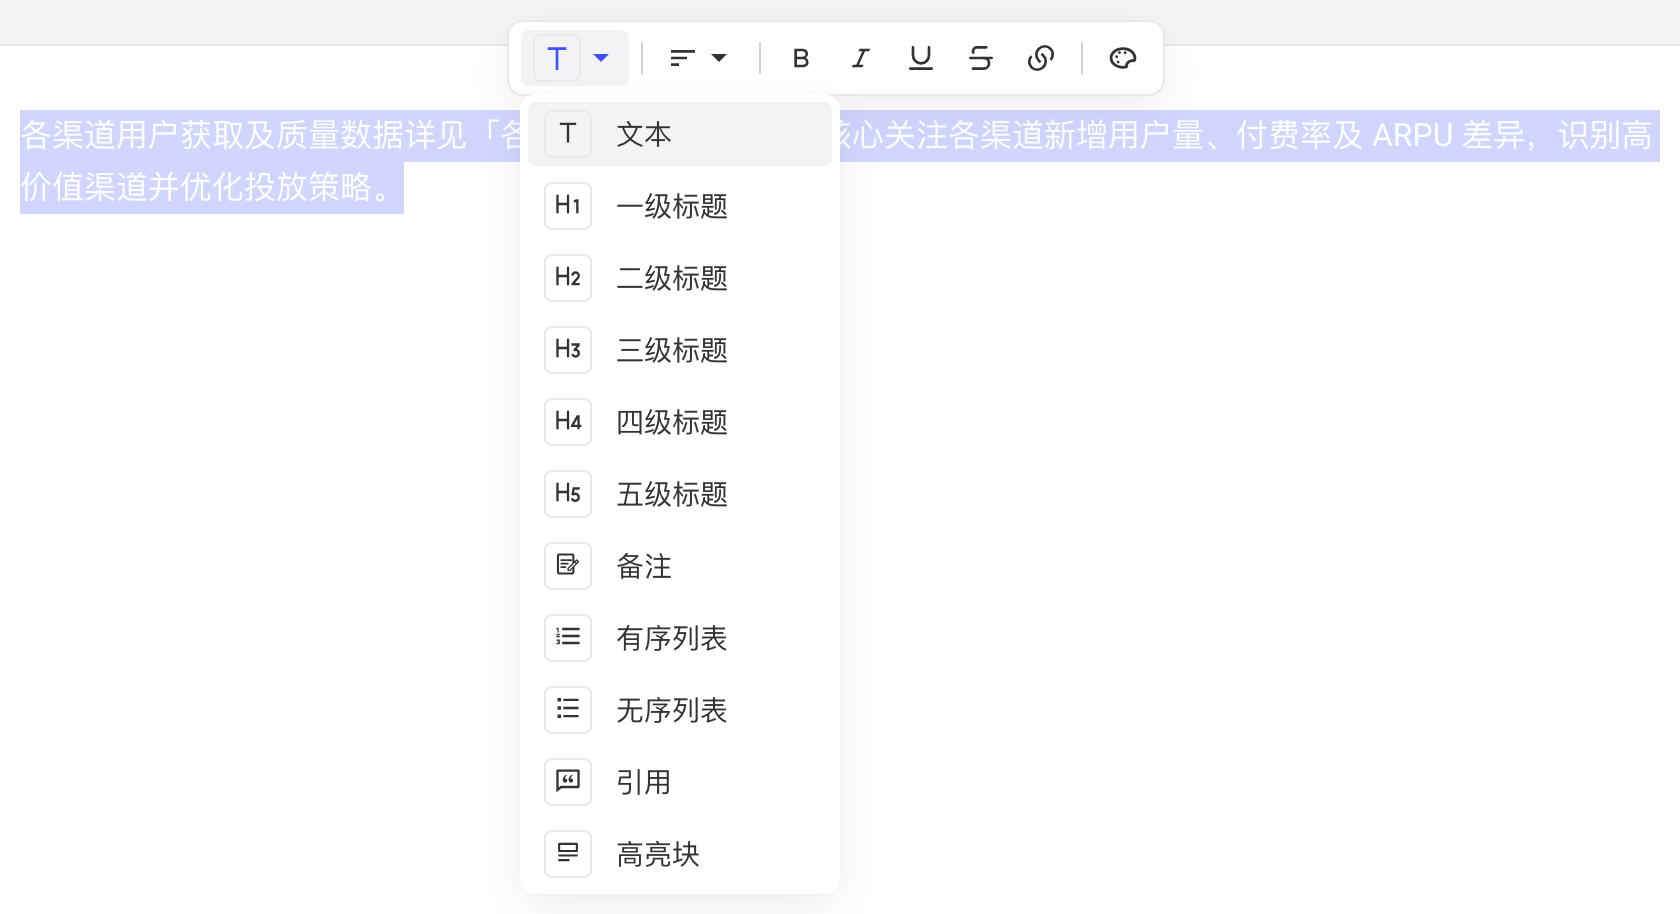Convert to 无序列表 bulleted list

click(x=680, y=710)
